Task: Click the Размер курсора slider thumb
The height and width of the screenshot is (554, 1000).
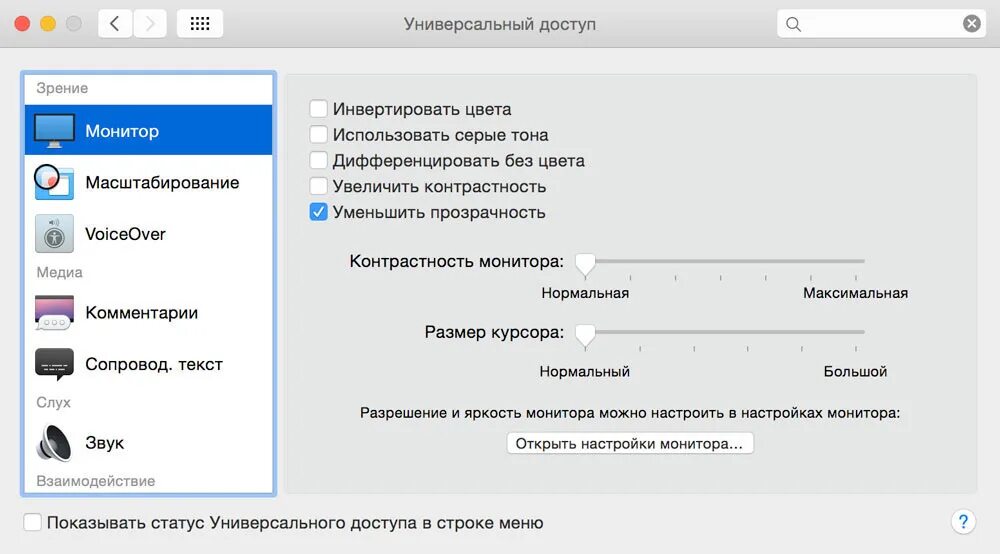Action: tap(585, 334)
